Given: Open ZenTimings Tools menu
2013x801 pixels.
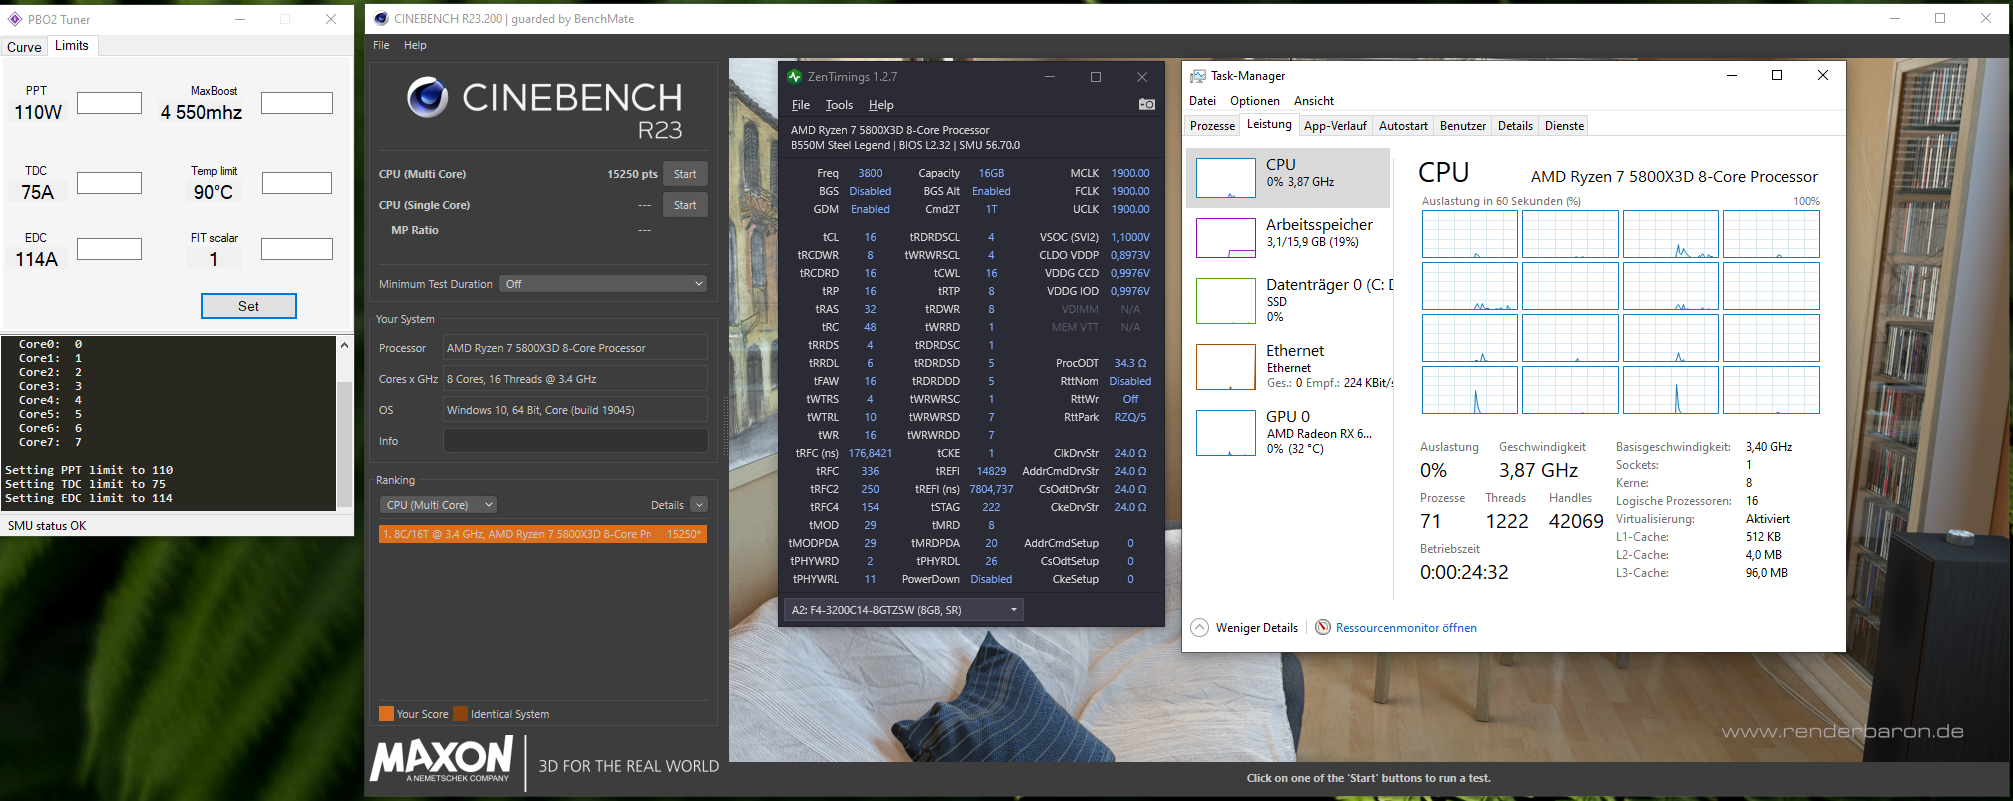Looking at the screenshot, I should 839,105.
